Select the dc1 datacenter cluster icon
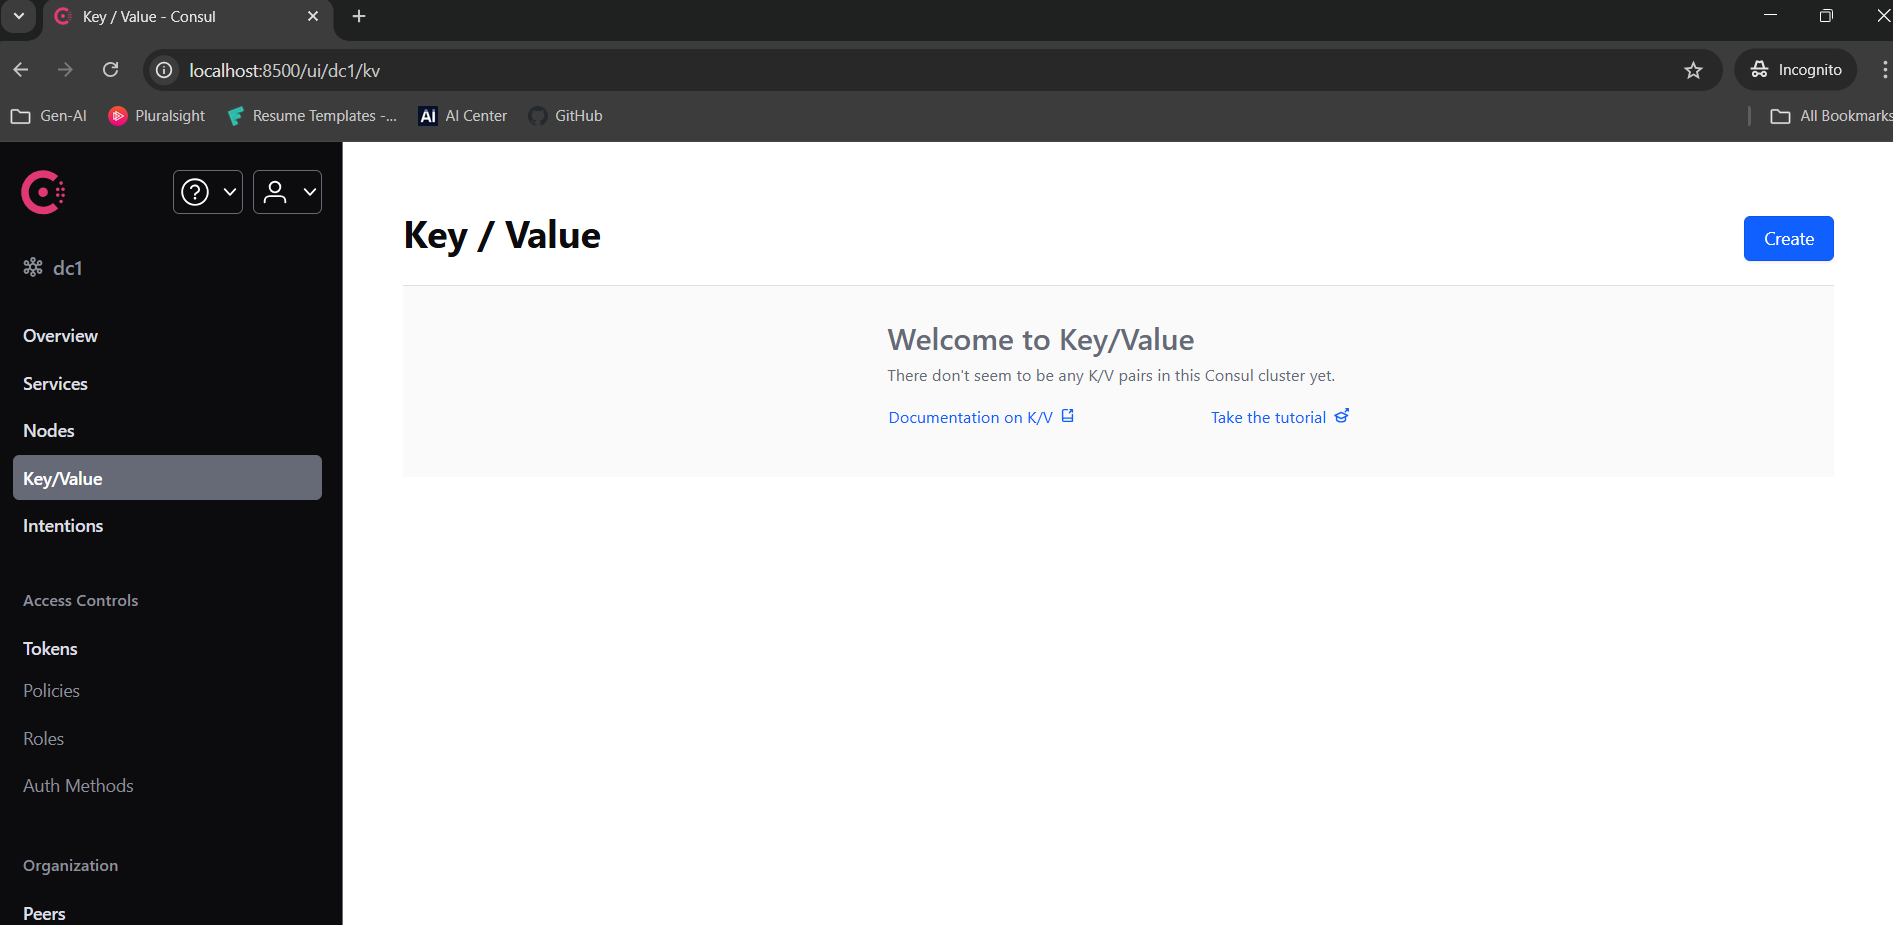 pos(33,267)
